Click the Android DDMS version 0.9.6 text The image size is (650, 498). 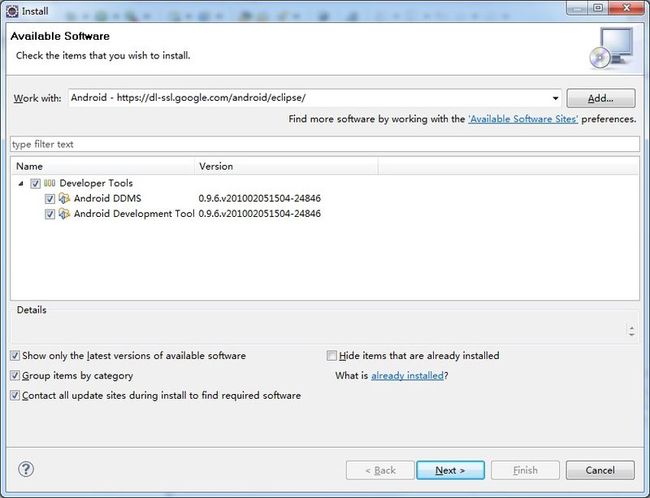(260, 198)
